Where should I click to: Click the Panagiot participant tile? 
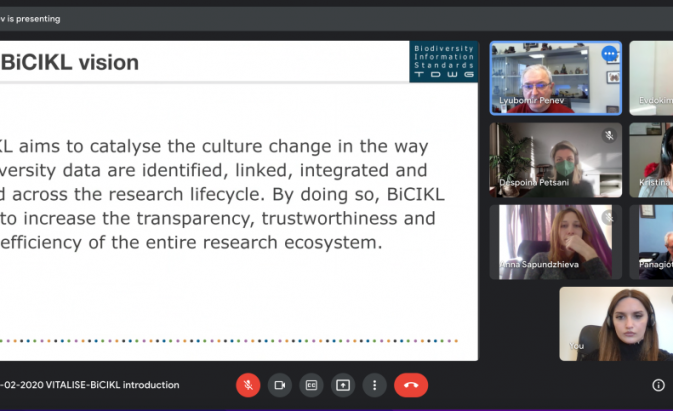[651, 242]
